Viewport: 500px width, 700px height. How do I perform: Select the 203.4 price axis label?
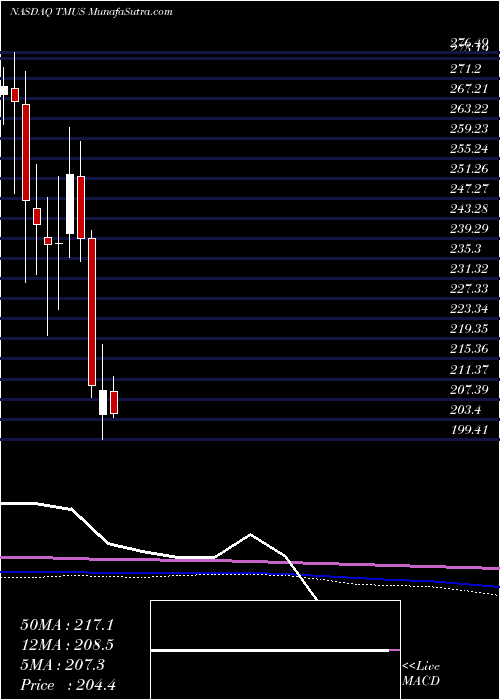466,409
